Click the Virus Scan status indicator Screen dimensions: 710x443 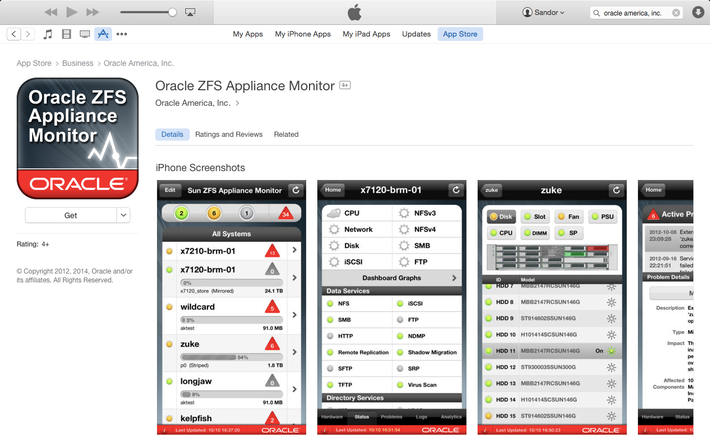click(x=400, y=385)
